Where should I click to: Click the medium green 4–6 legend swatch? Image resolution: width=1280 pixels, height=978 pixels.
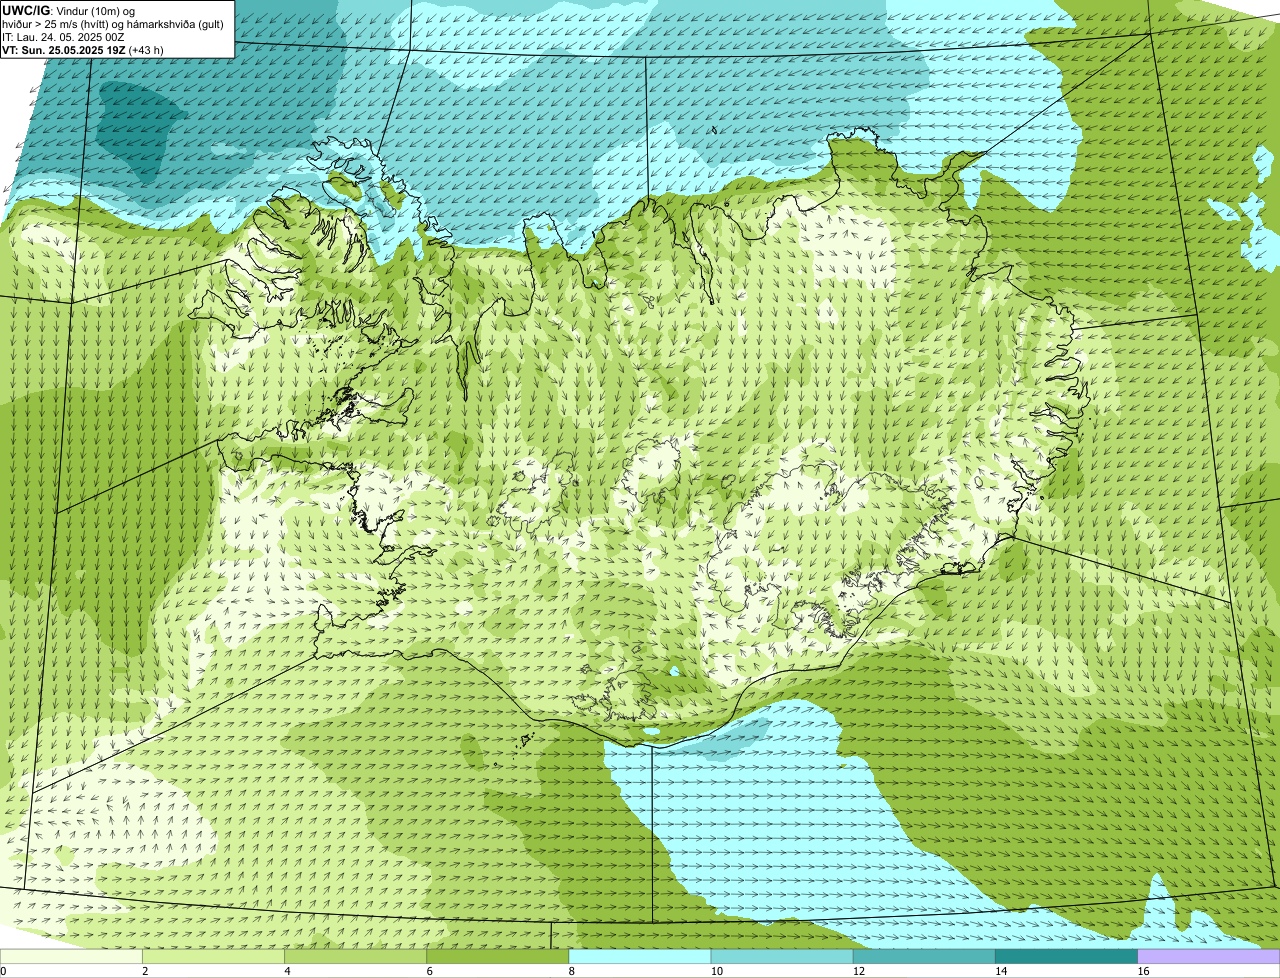coord(357,957)
